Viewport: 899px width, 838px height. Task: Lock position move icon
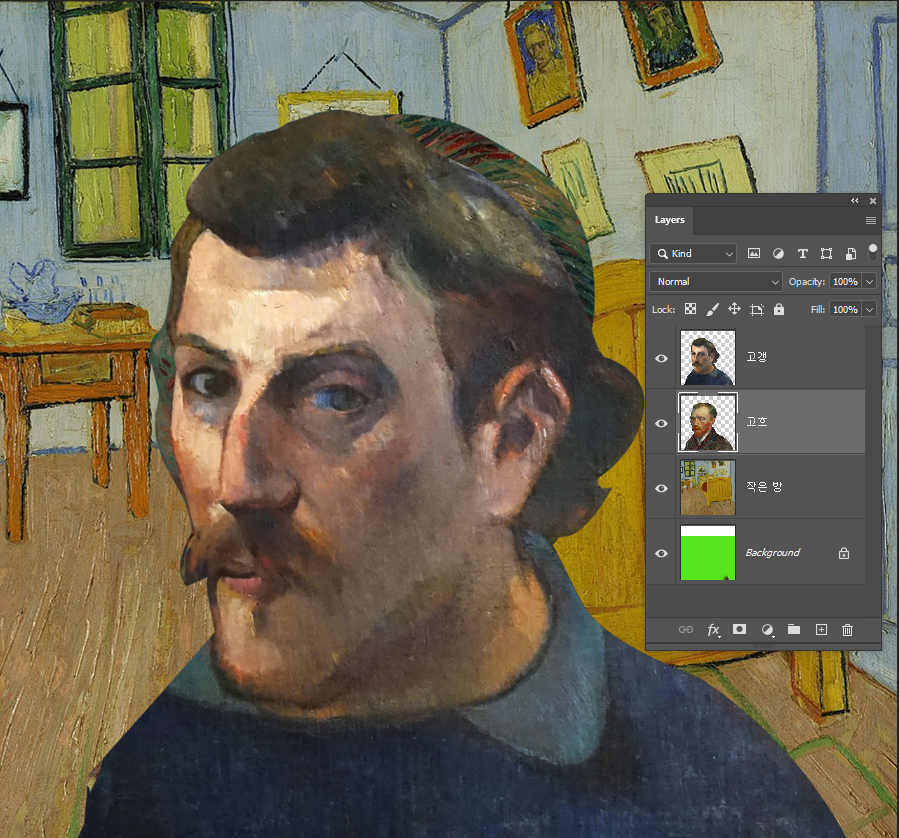point(734,310)
